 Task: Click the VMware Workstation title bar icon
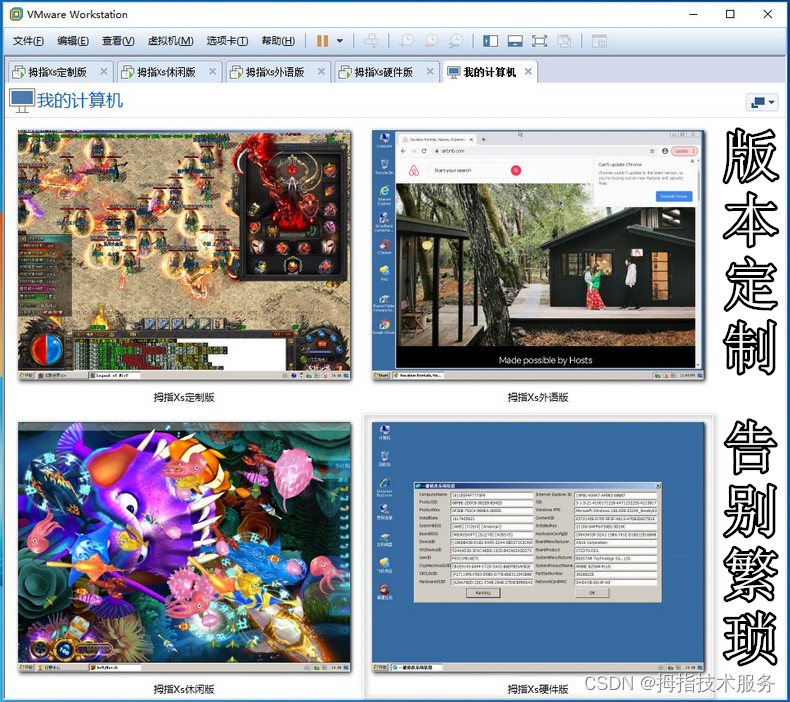pos(16,14)
